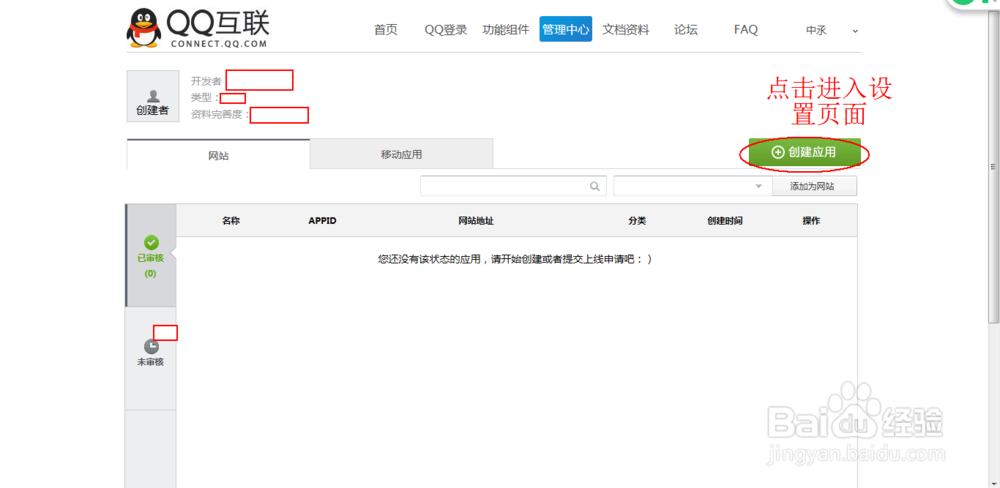
Task: Click the 中承 username
Action: pyautogui.click(x=816, y=30)
